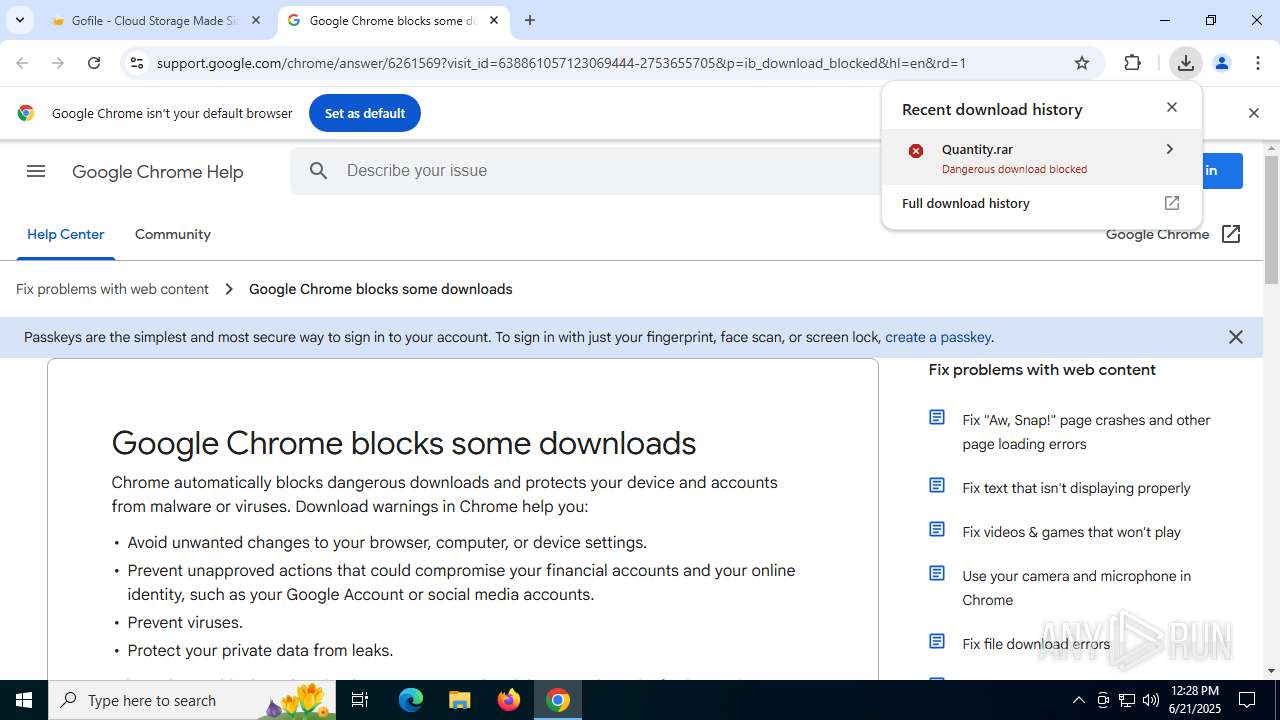Click article icon beside camera and microphone link
Viewport: 1280px width, 720px height.
coord(937,574)
